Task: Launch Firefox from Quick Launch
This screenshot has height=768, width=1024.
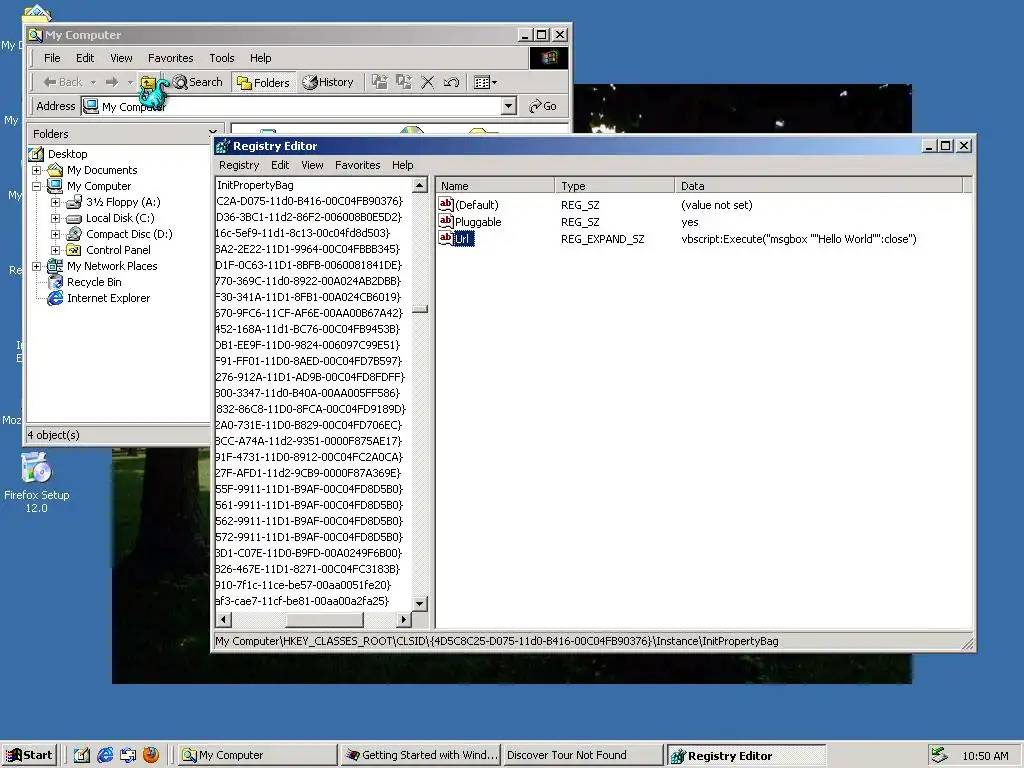Action: click(151, 755)
